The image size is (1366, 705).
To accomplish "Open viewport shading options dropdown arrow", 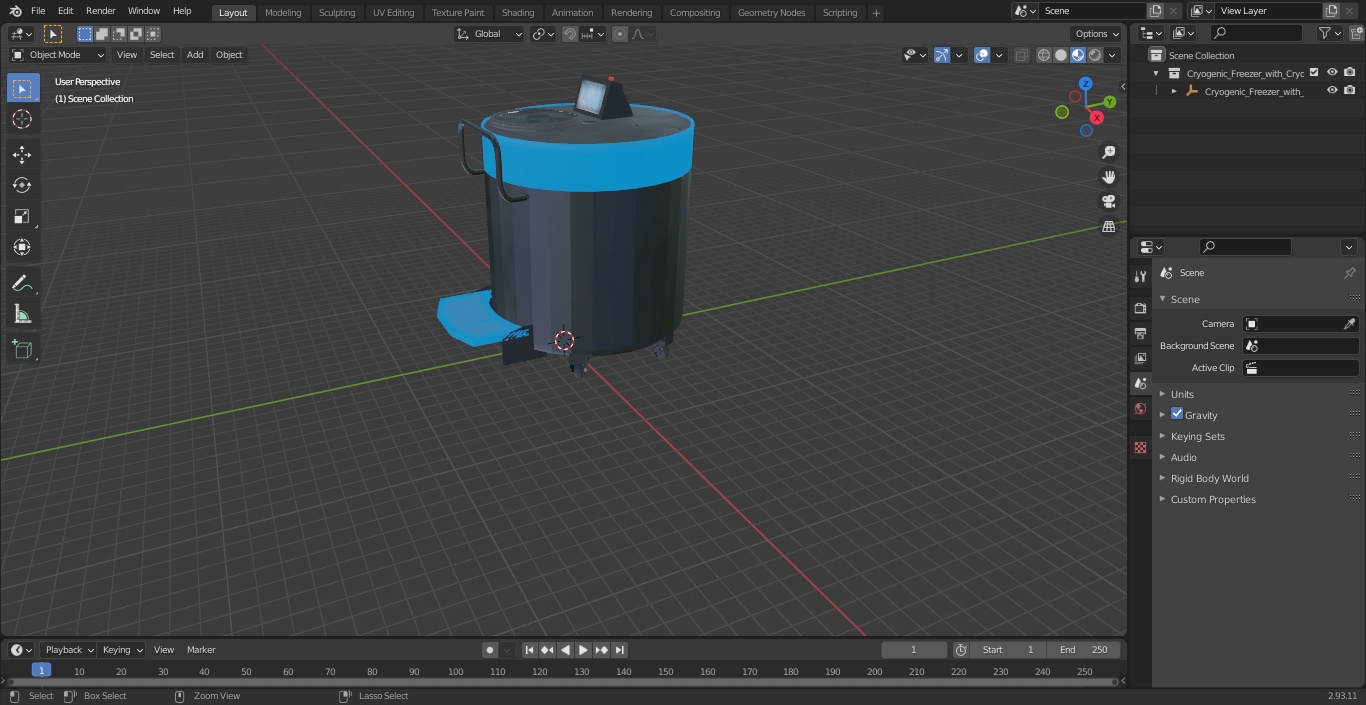I will 1113,55.
